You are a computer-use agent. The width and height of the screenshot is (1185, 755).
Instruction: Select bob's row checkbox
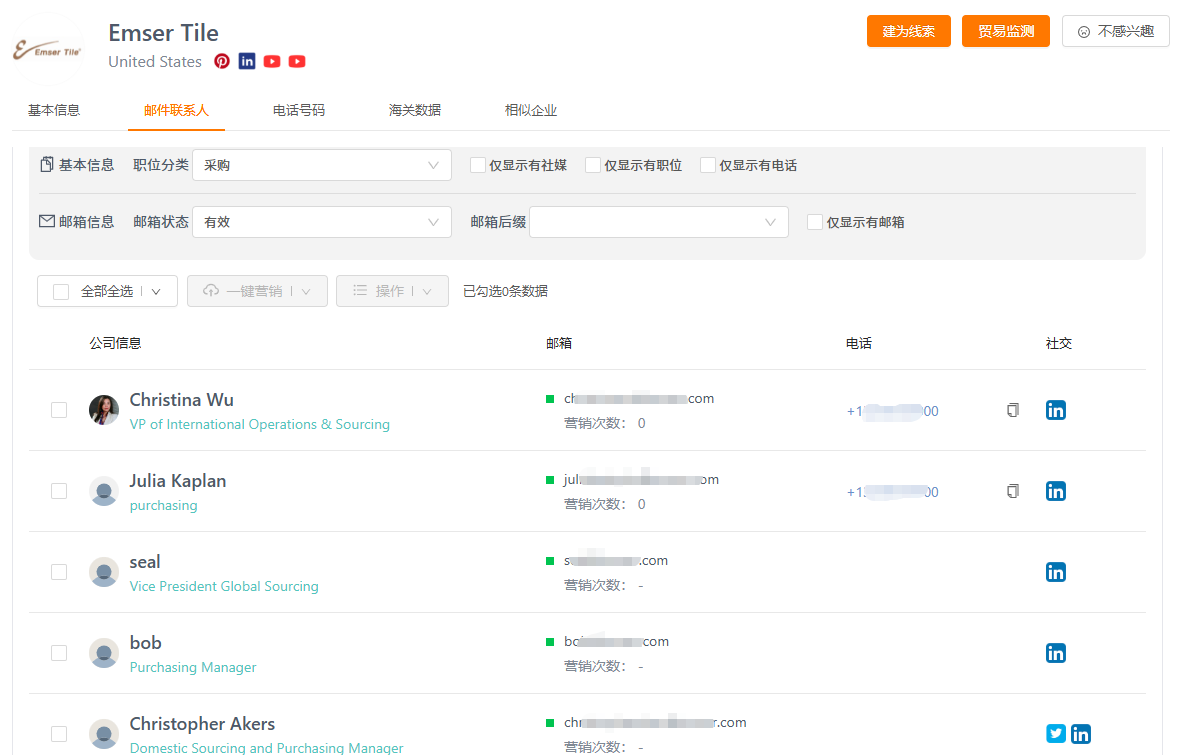(x=59, y=653)
